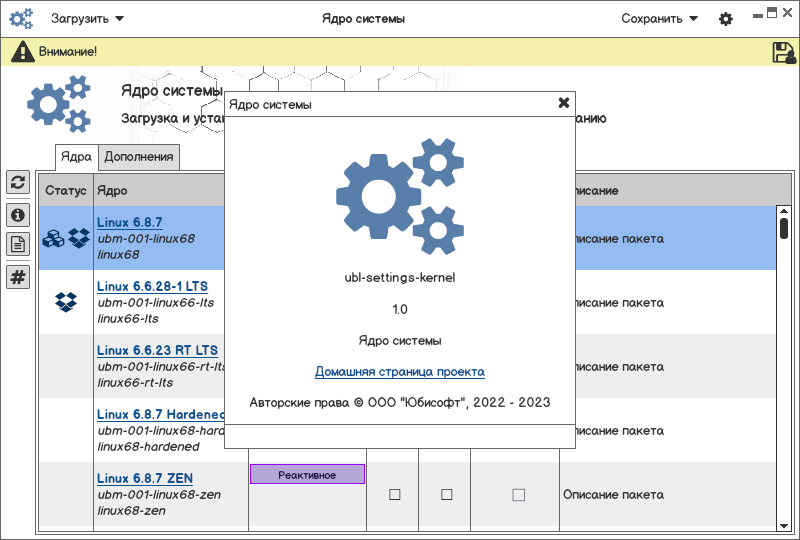This screenshot has height=540, width=800.
Task: Maximize the main window
Action: 772,13
